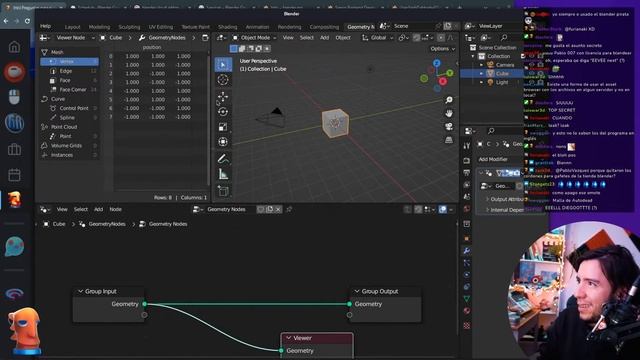Image resolution: width=640 pixels, height=360 pixels.
Task: Click the red X axis on navigation gizmo
Action: 442,82
